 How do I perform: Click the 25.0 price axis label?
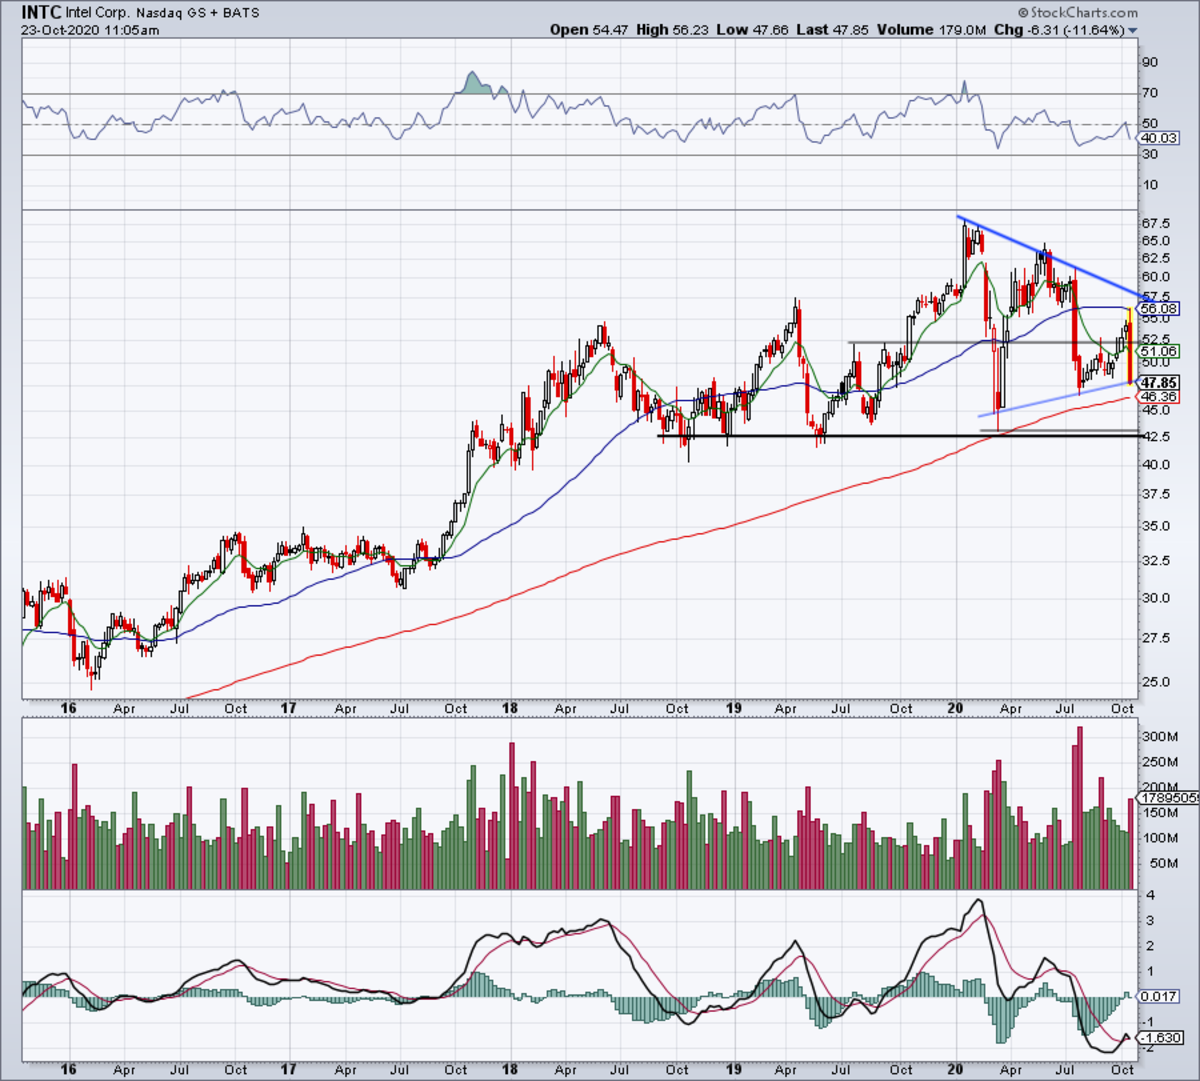click(1155, 682)
